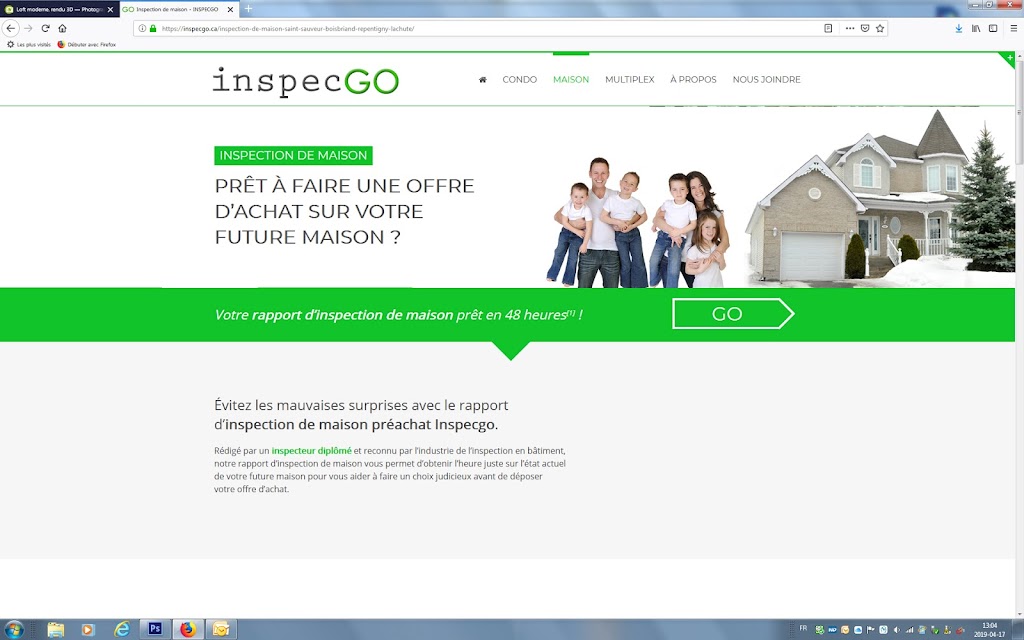Image resolution: width=1024 pixels, height=640 pixels.
Task: Open the network signal tray icon
Action: tap(909, 630)
